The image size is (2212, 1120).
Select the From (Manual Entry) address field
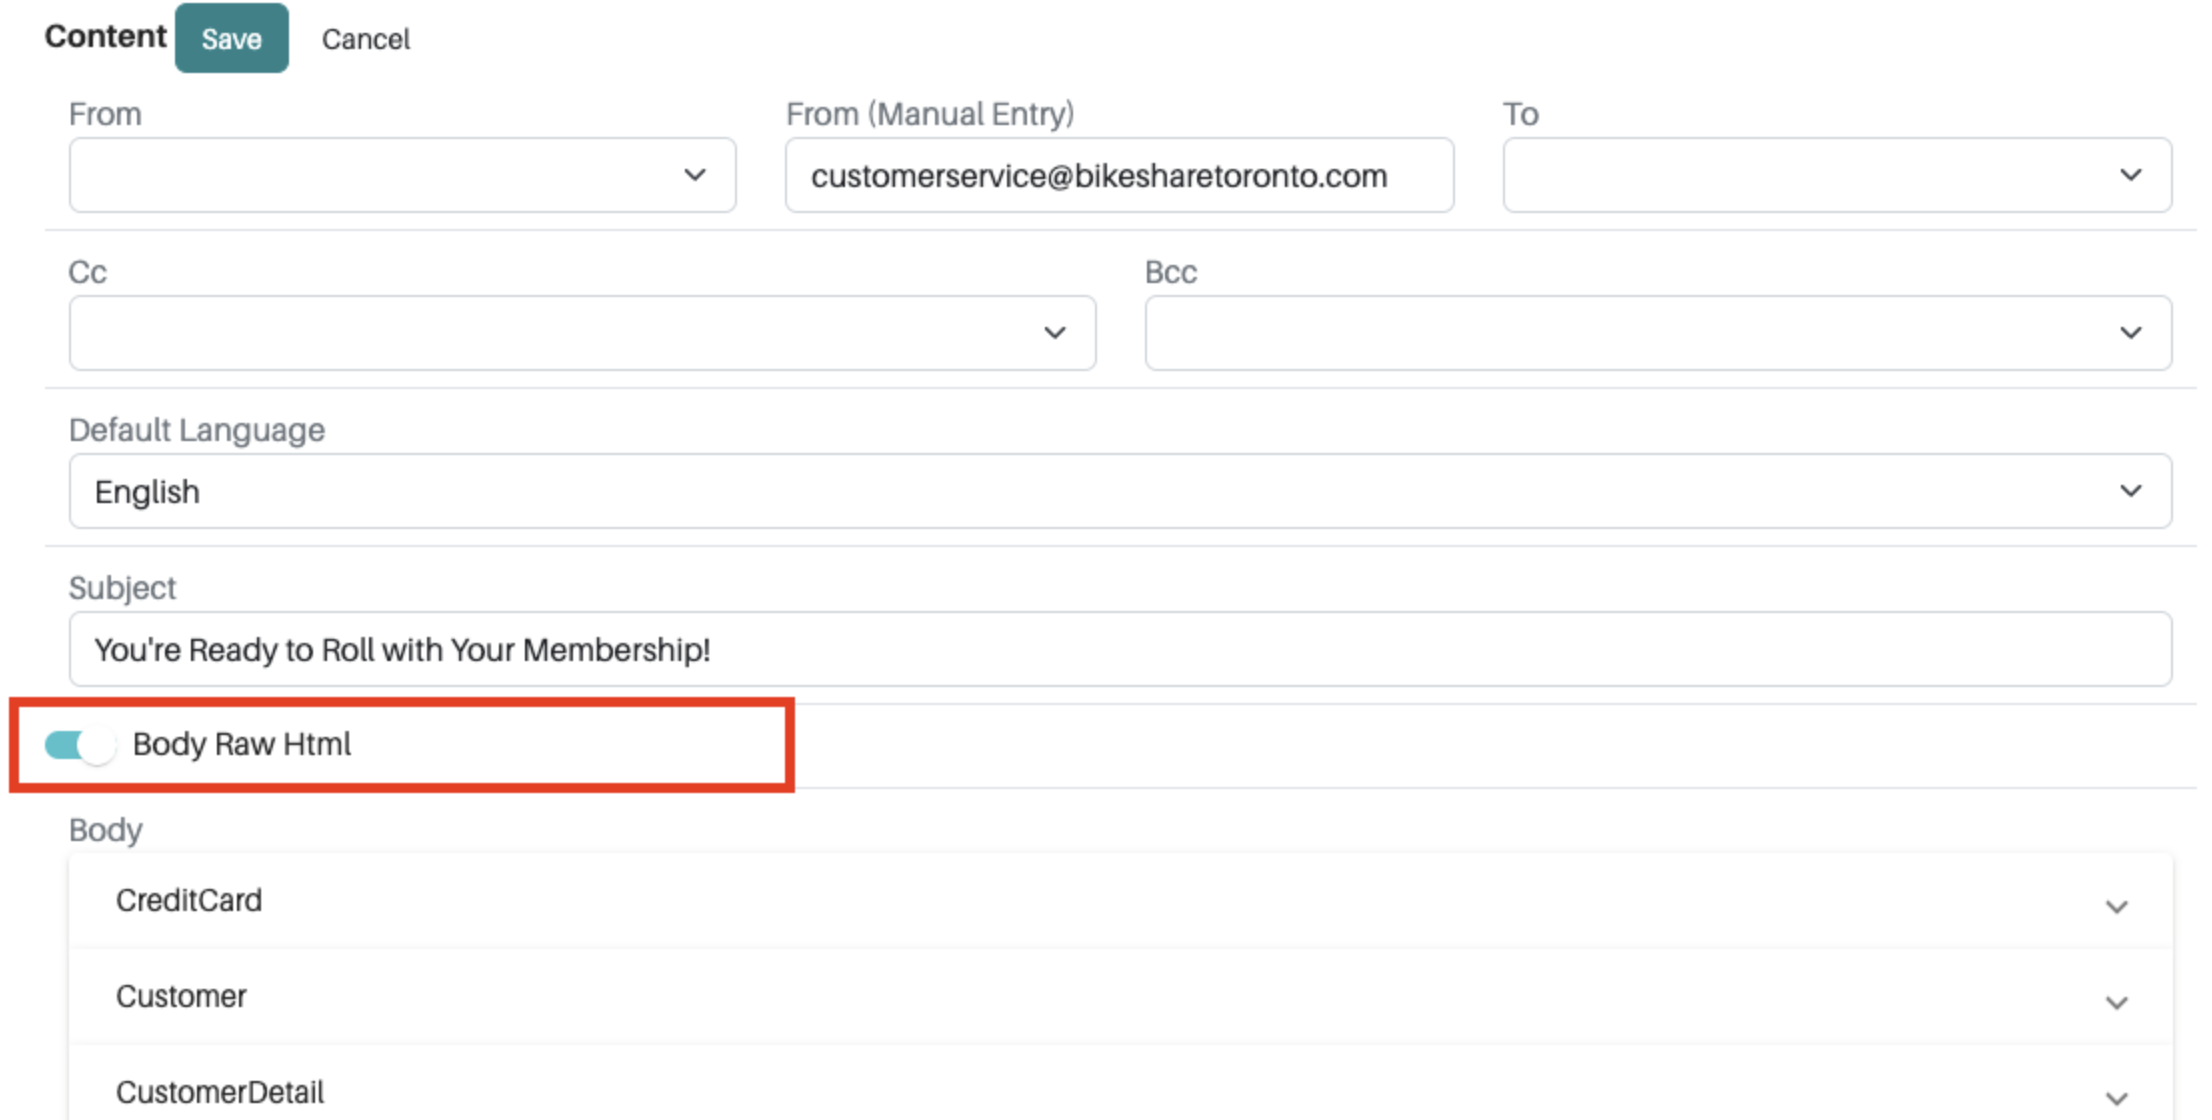point(1118,175)
